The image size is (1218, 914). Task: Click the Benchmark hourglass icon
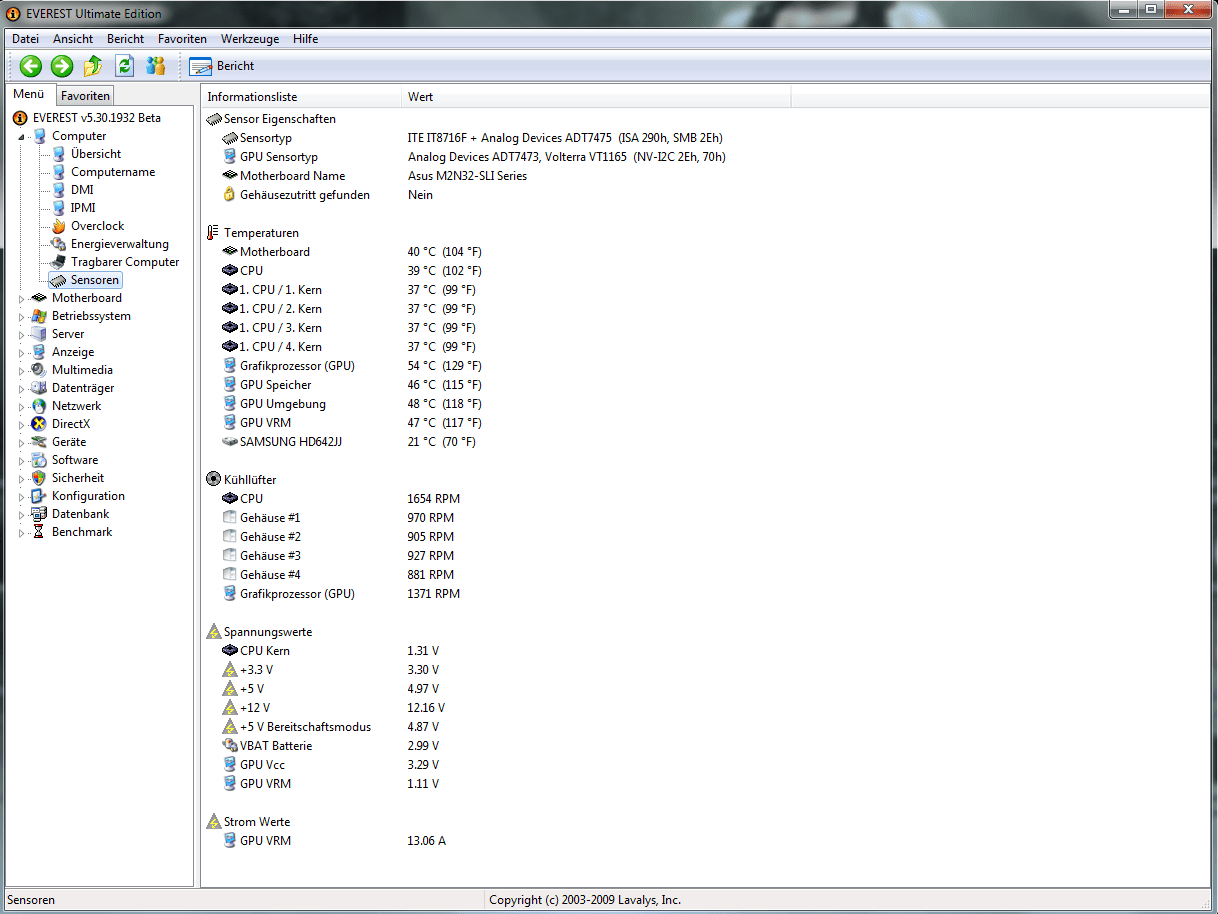pyautogui.click(x=39, y=532)
